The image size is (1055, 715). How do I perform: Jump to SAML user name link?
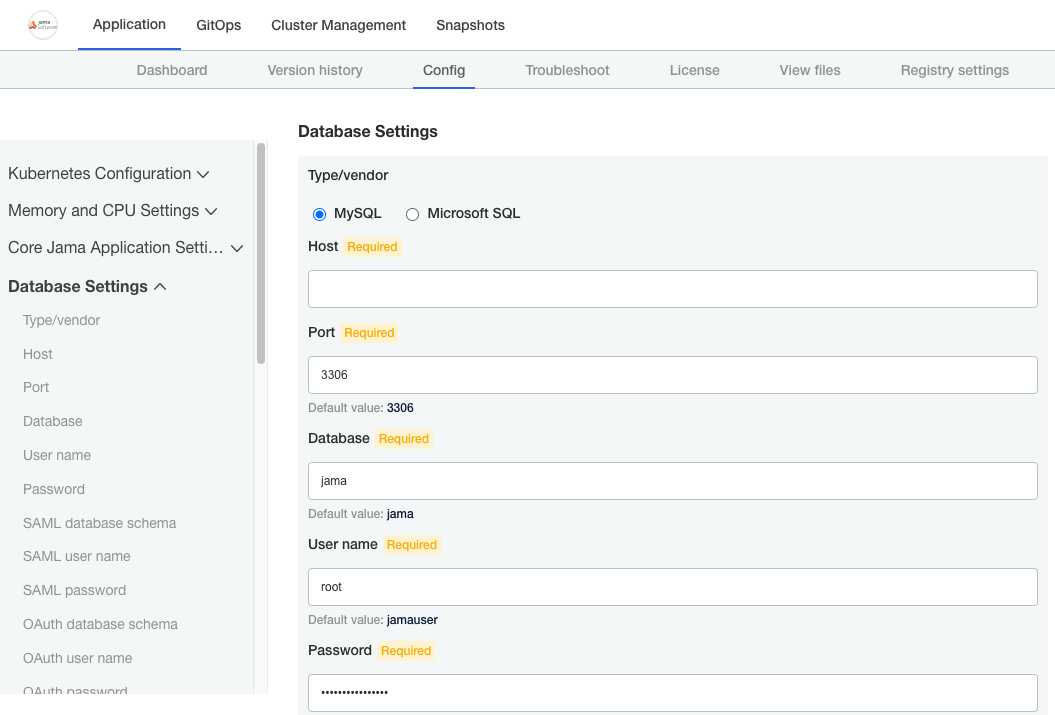pyautogui.click(x=77, y=556)
